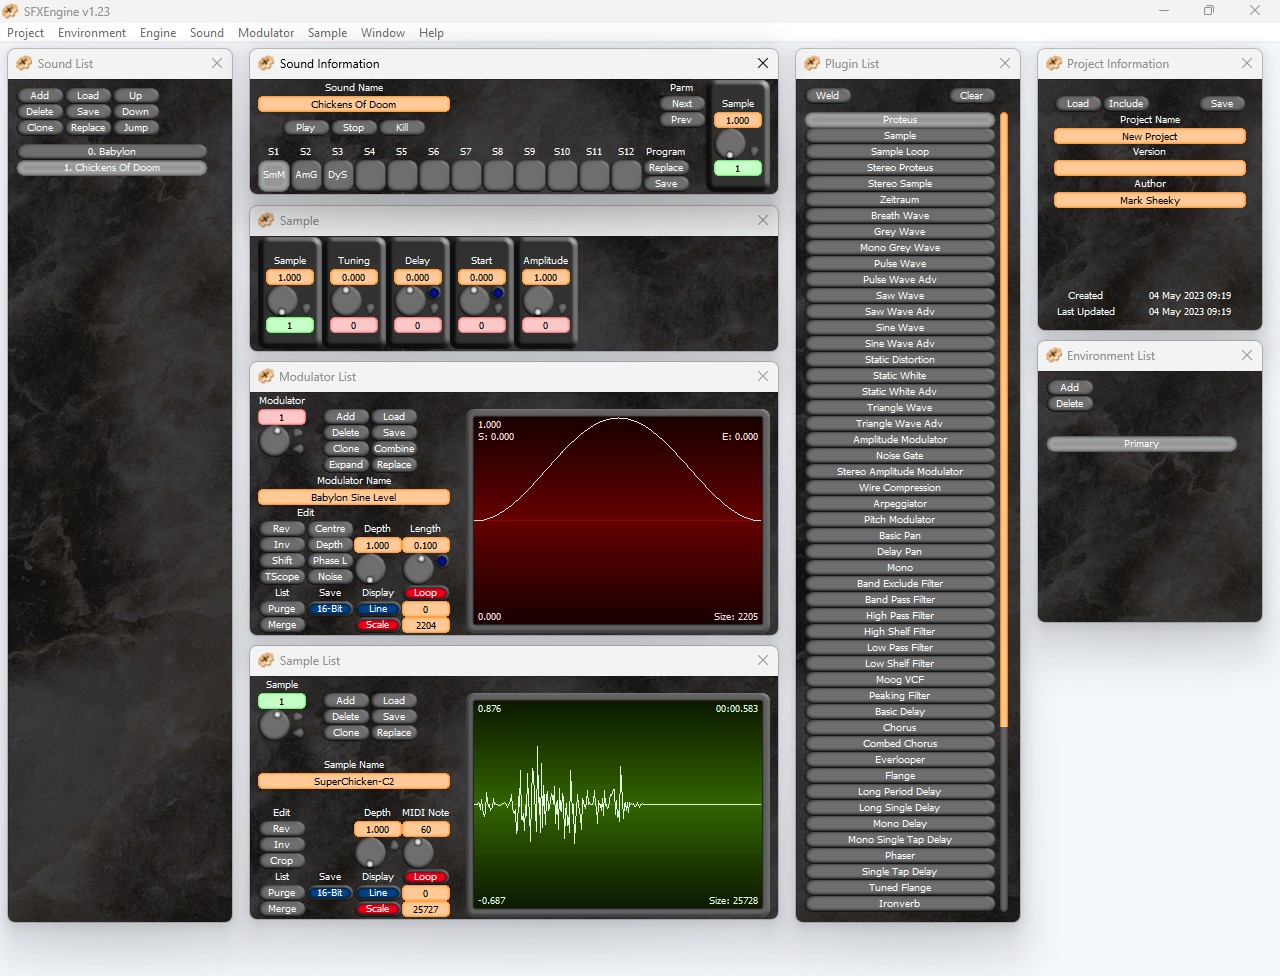This screenshot has width=1280, height=976.
Task: Close the Sound List panel
Action: (x=217, y=63)
